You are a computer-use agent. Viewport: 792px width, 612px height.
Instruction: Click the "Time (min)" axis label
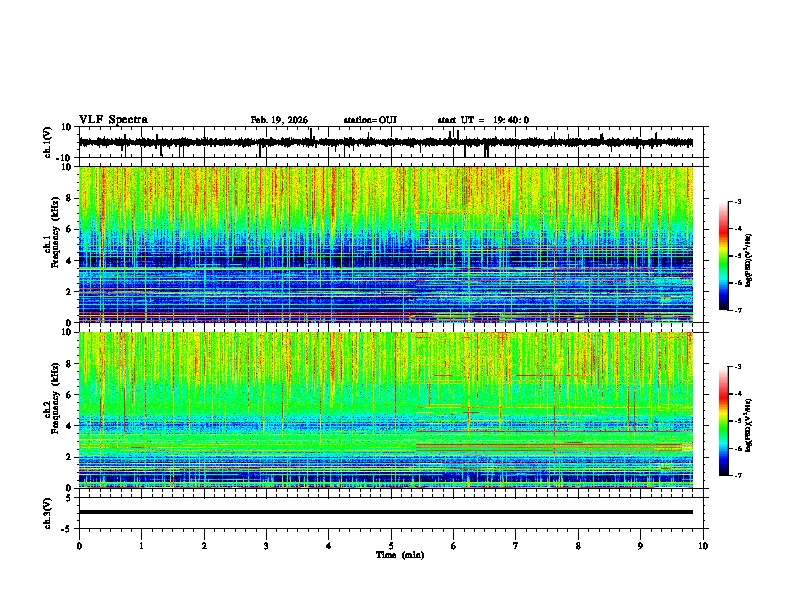pyautogui.click(x=400, y=555)
